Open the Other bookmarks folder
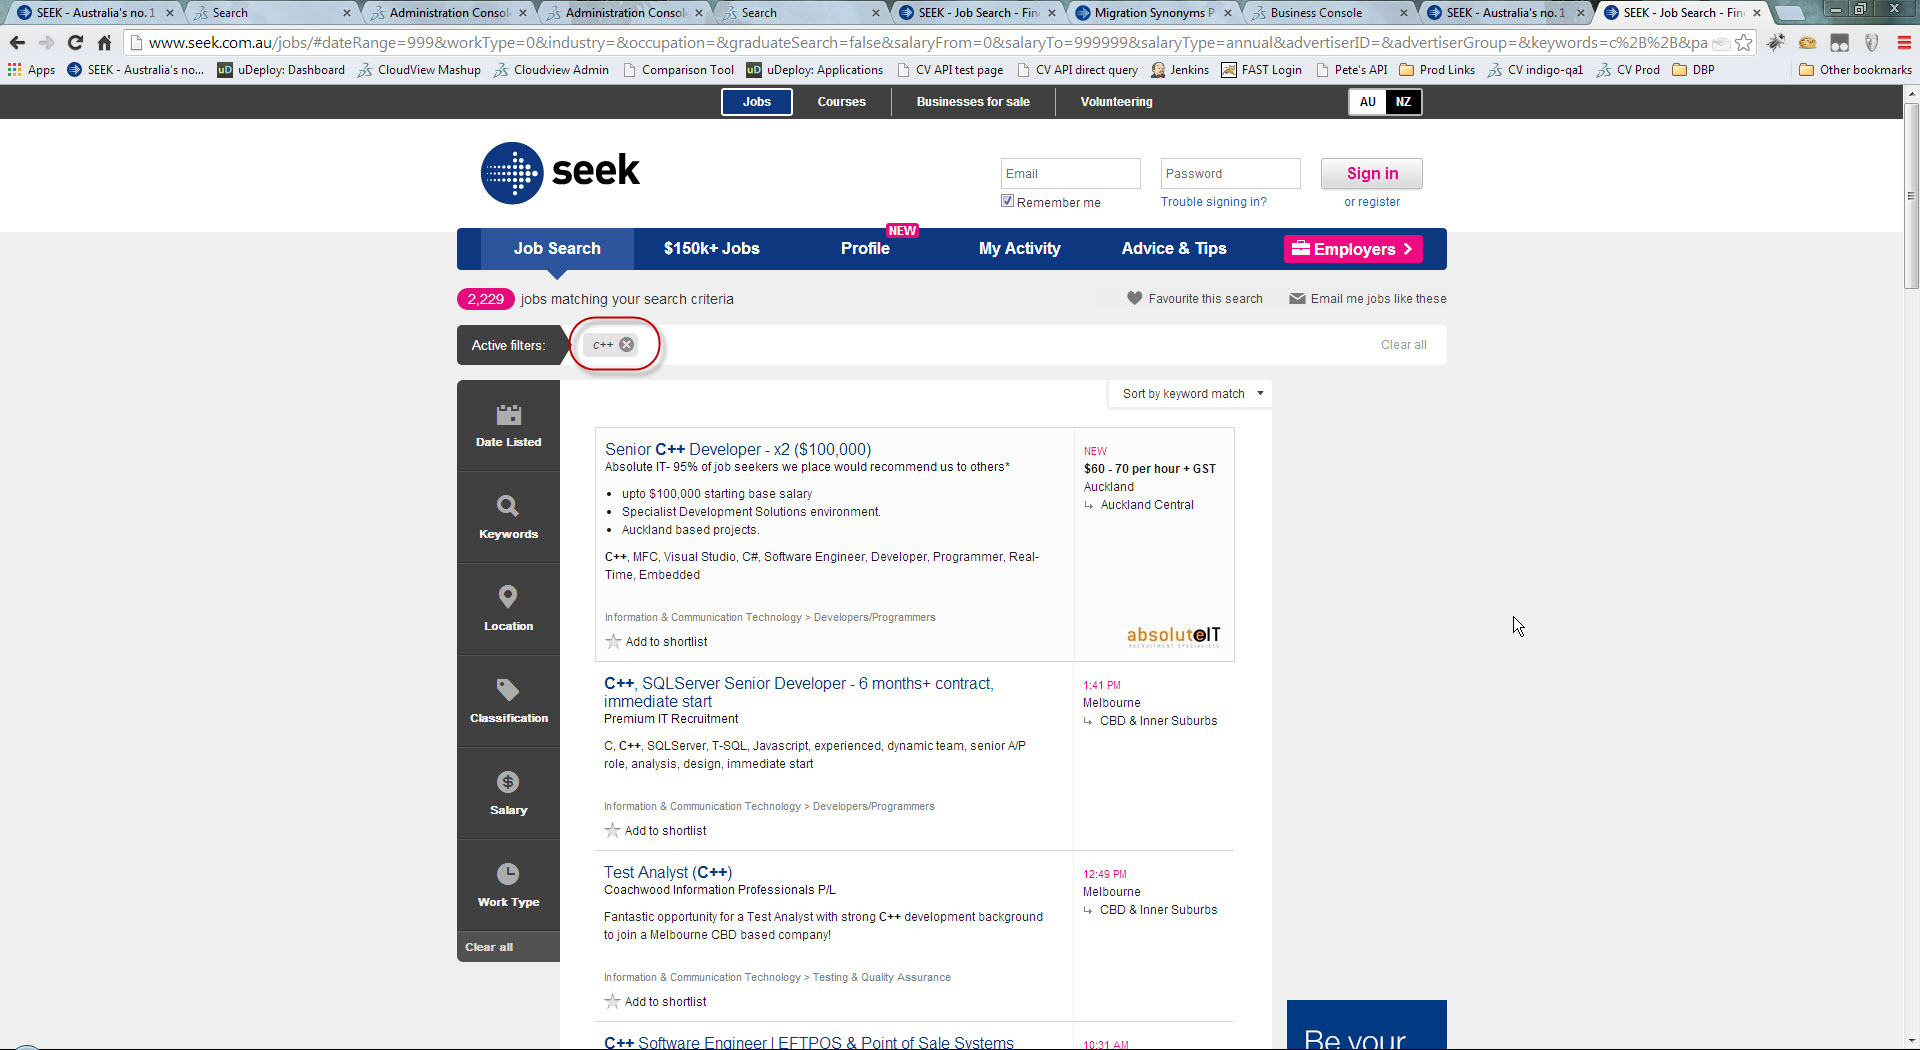This screenshot has width=1920, height=1050. (x=1855, y=70)
